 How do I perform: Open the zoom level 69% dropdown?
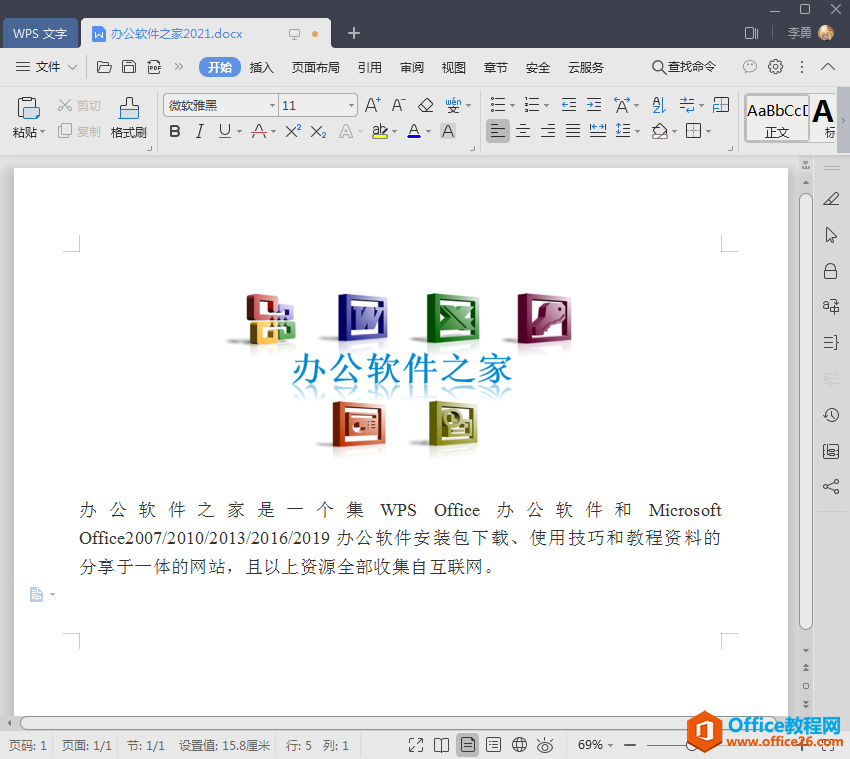click(596, 745)
